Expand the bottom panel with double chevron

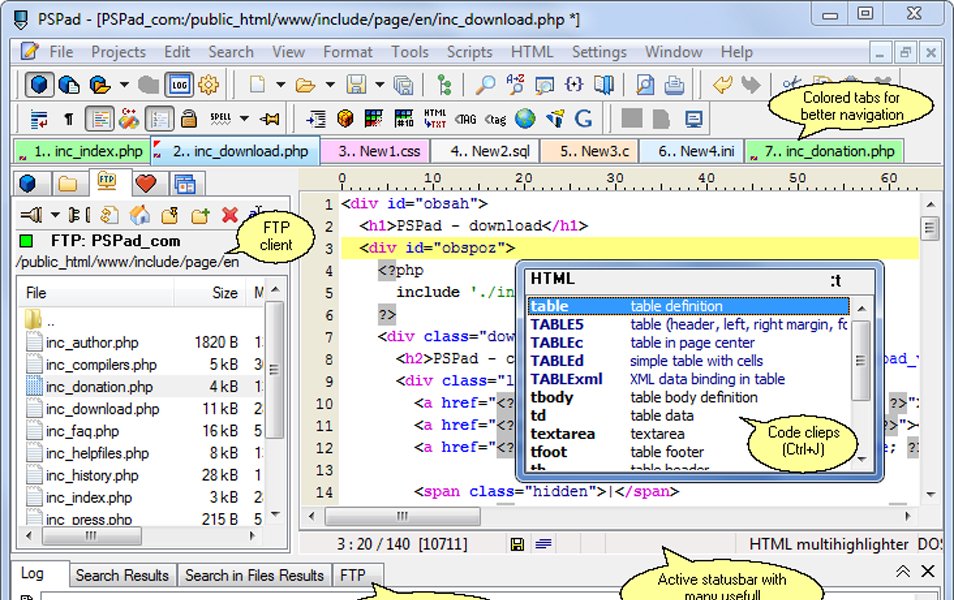(903, 571)
